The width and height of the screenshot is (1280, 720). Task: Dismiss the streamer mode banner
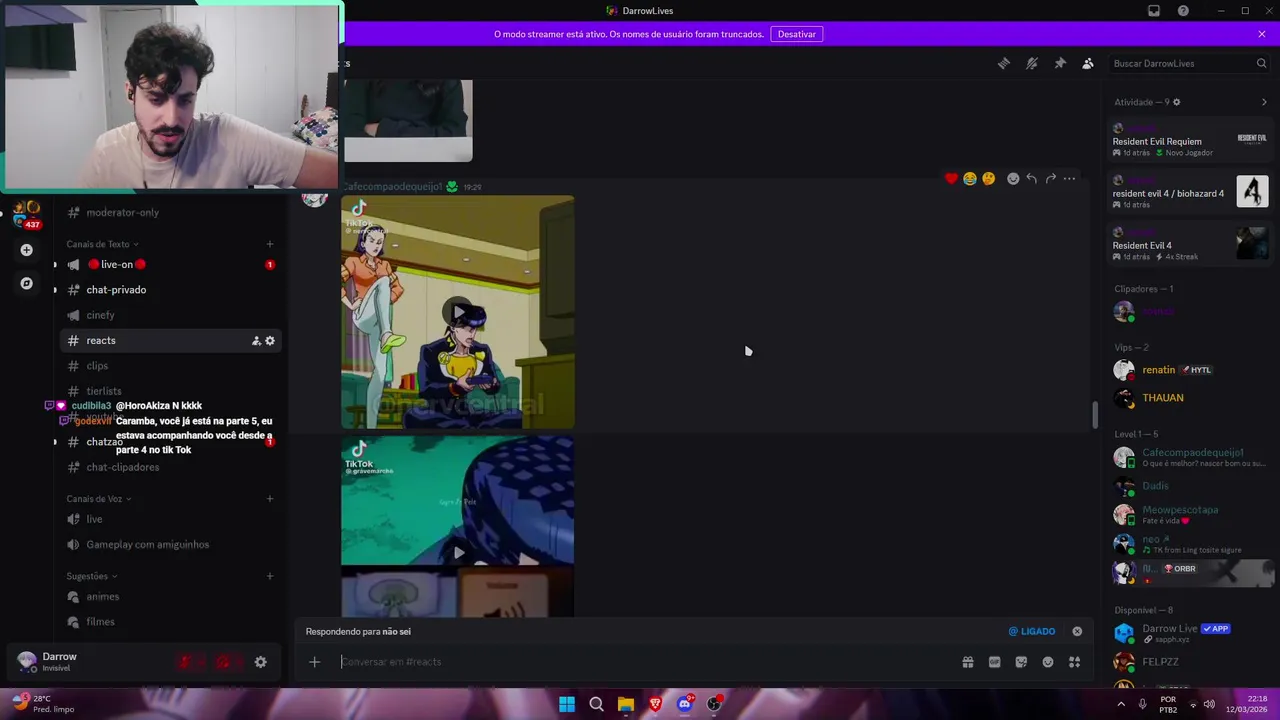1262,34
